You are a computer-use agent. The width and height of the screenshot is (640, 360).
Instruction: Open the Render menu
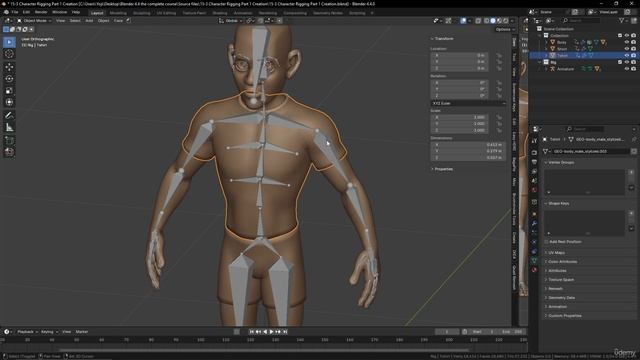click(x=41, y=12)
